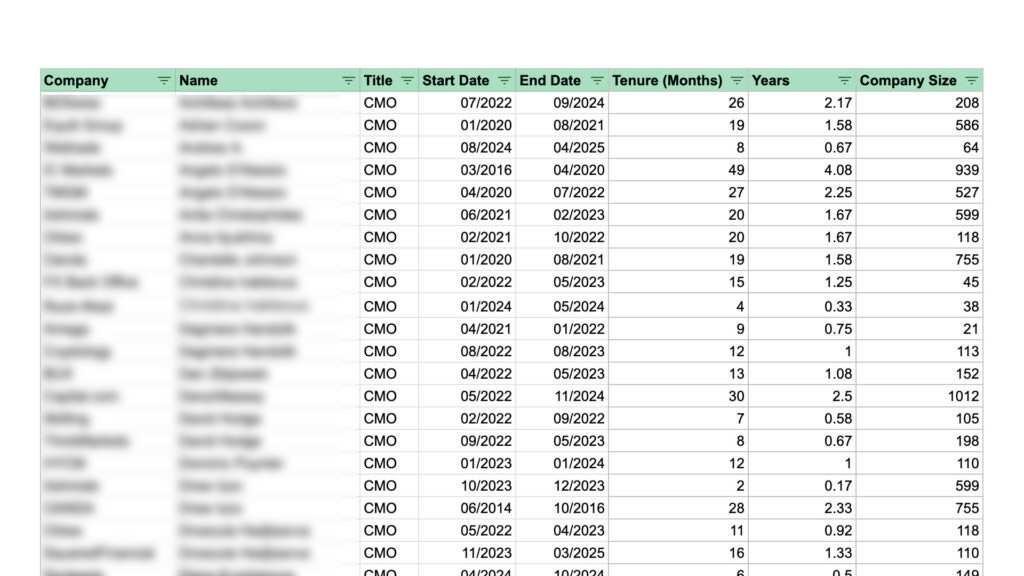Click end date cell 10/2022
This screenshot has width=1024, height=576.
point(562,237)
